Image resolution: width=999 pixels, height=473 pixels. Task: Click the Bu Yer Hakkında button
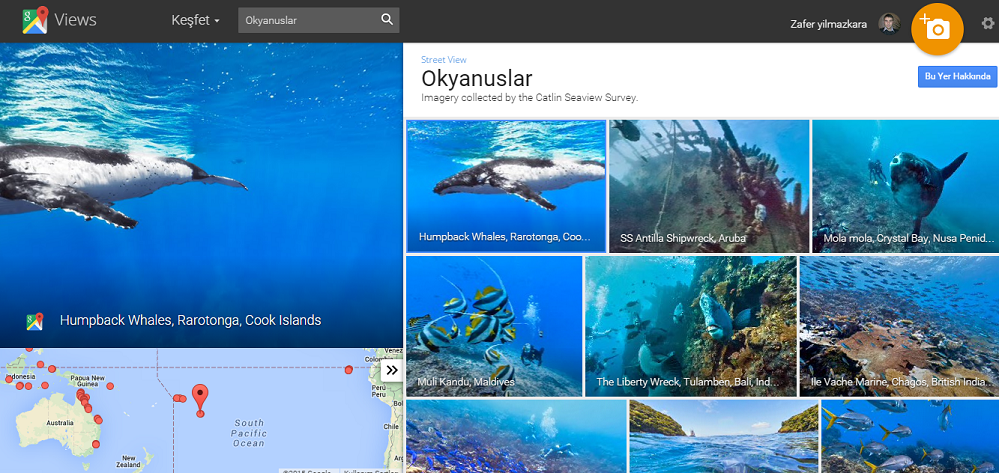click(957, 77)
